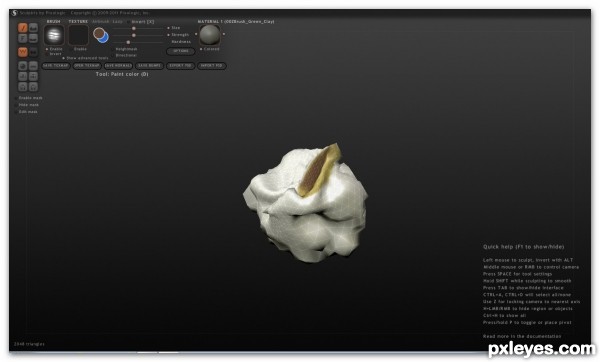Toggle the orange W wireframe icon
The image size is (600, 362).
[23, 51]
